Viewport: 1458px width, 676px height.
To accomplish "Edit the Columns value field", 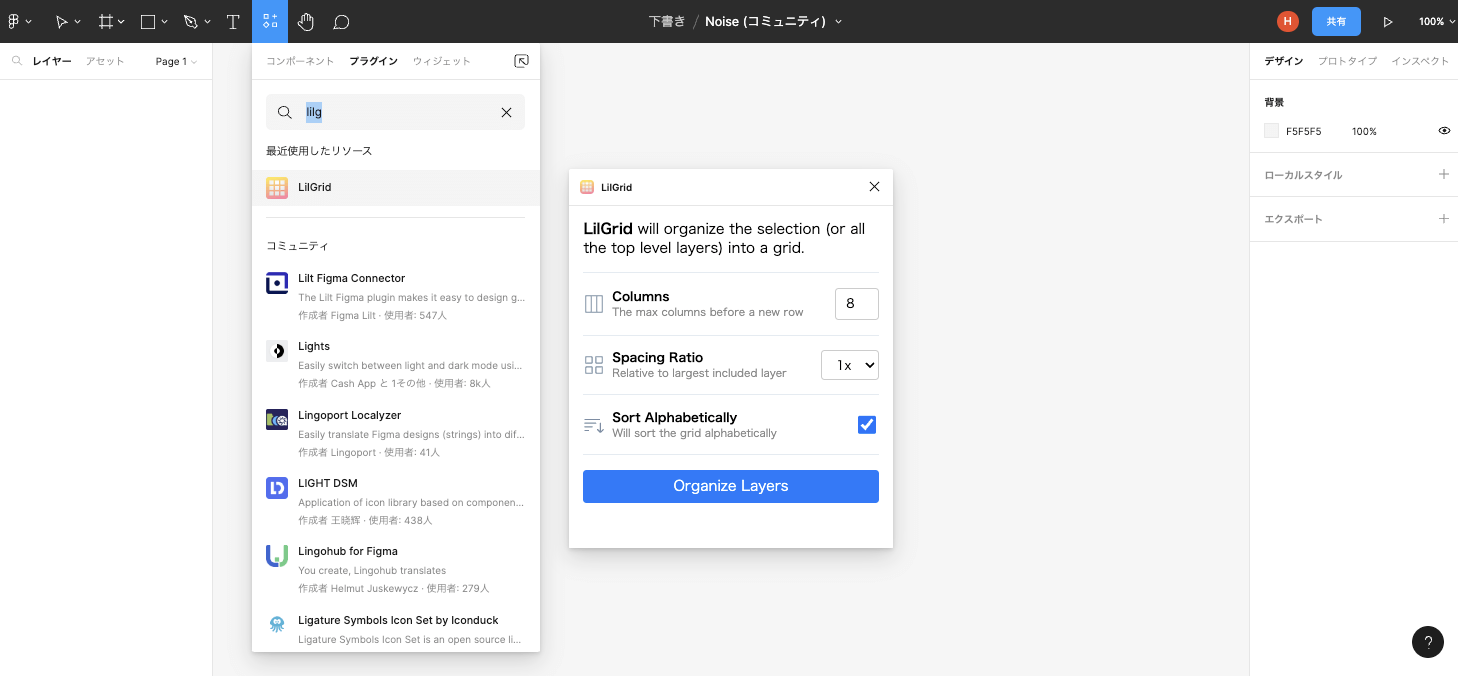I will [x=857, y=304].
